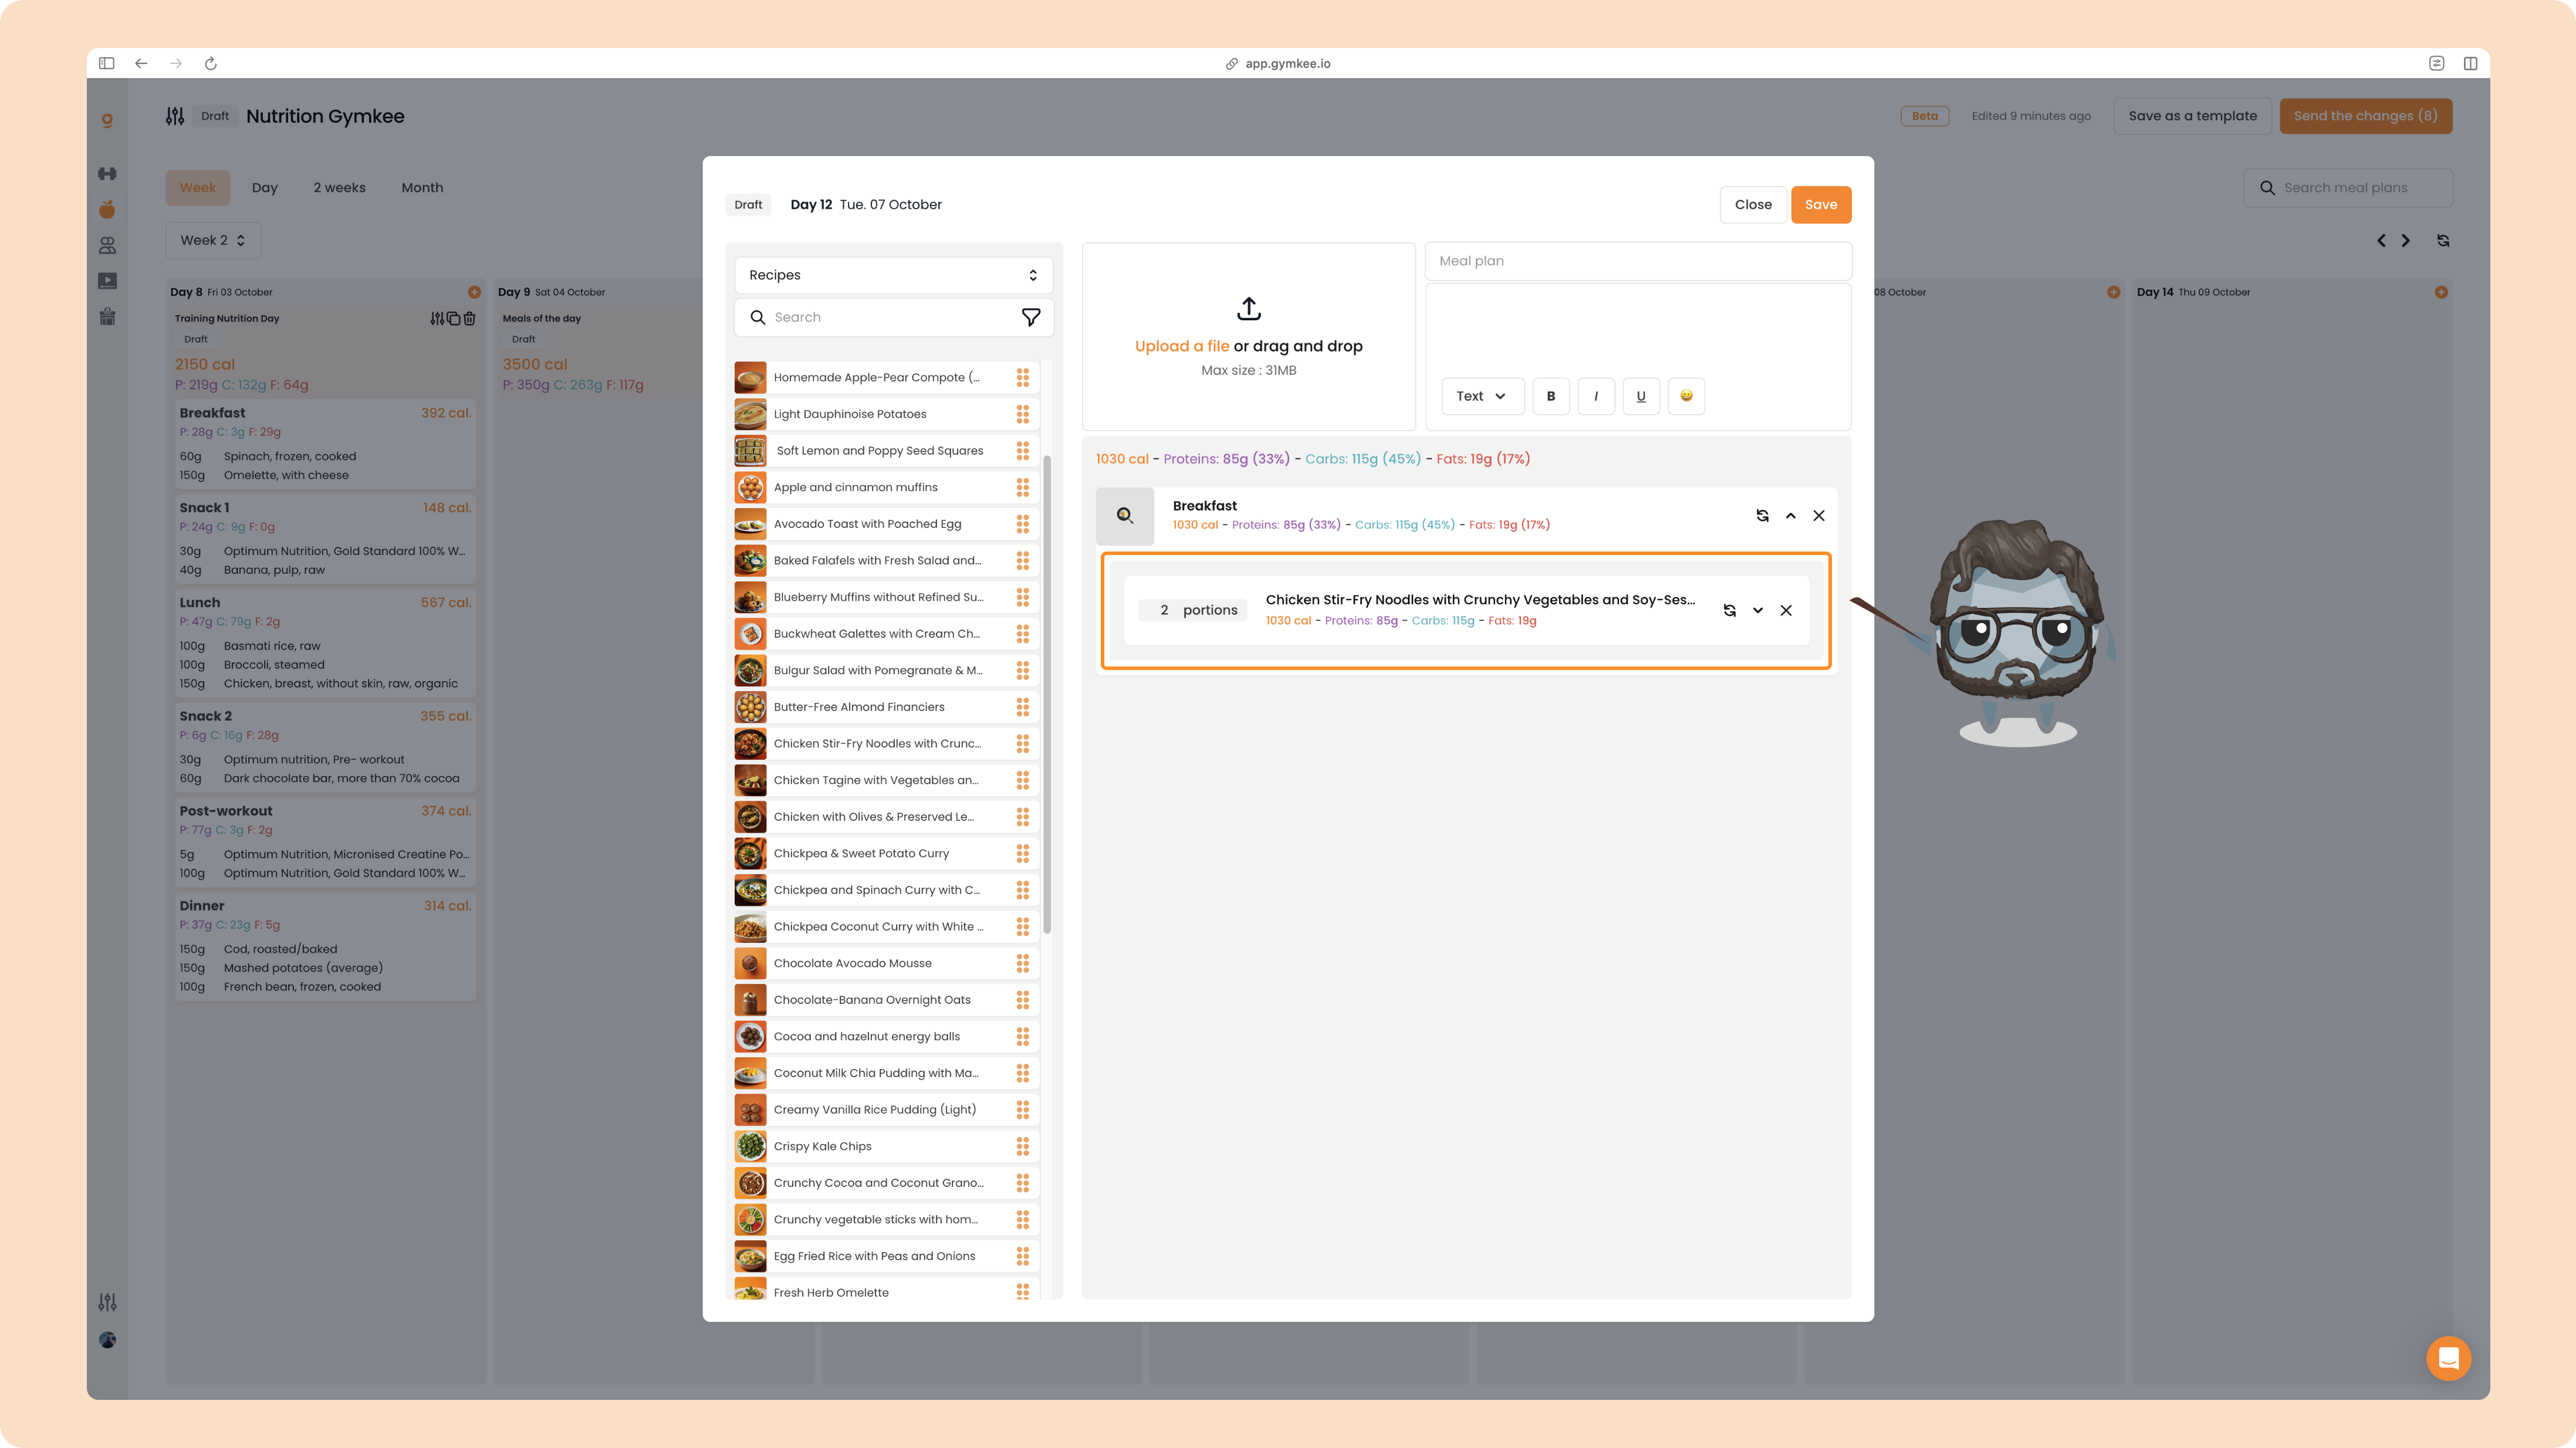Screen dimensions: 2576x1448
Task: Click the Save button in the dialog
Action: click(1820, 205)
